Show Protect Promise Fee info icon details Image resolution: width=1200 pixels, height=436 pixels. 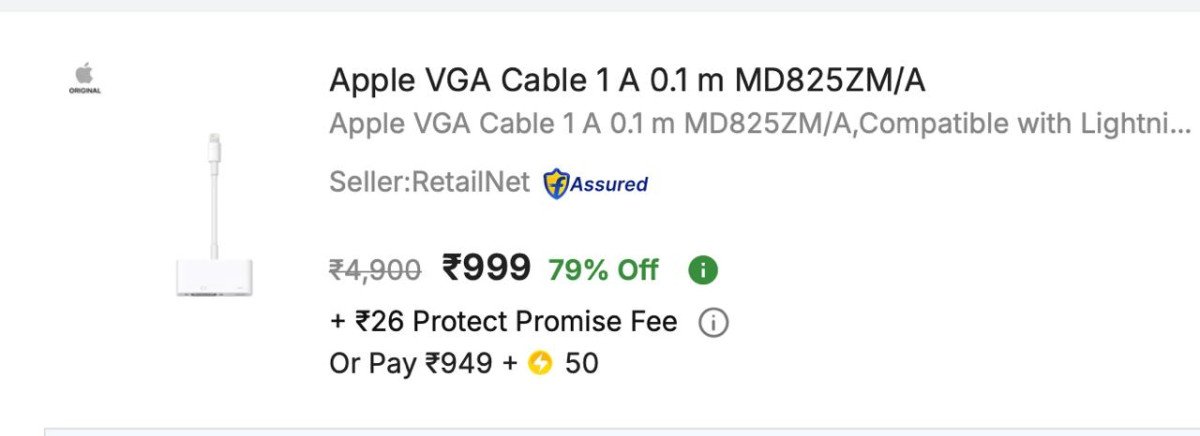713,323
